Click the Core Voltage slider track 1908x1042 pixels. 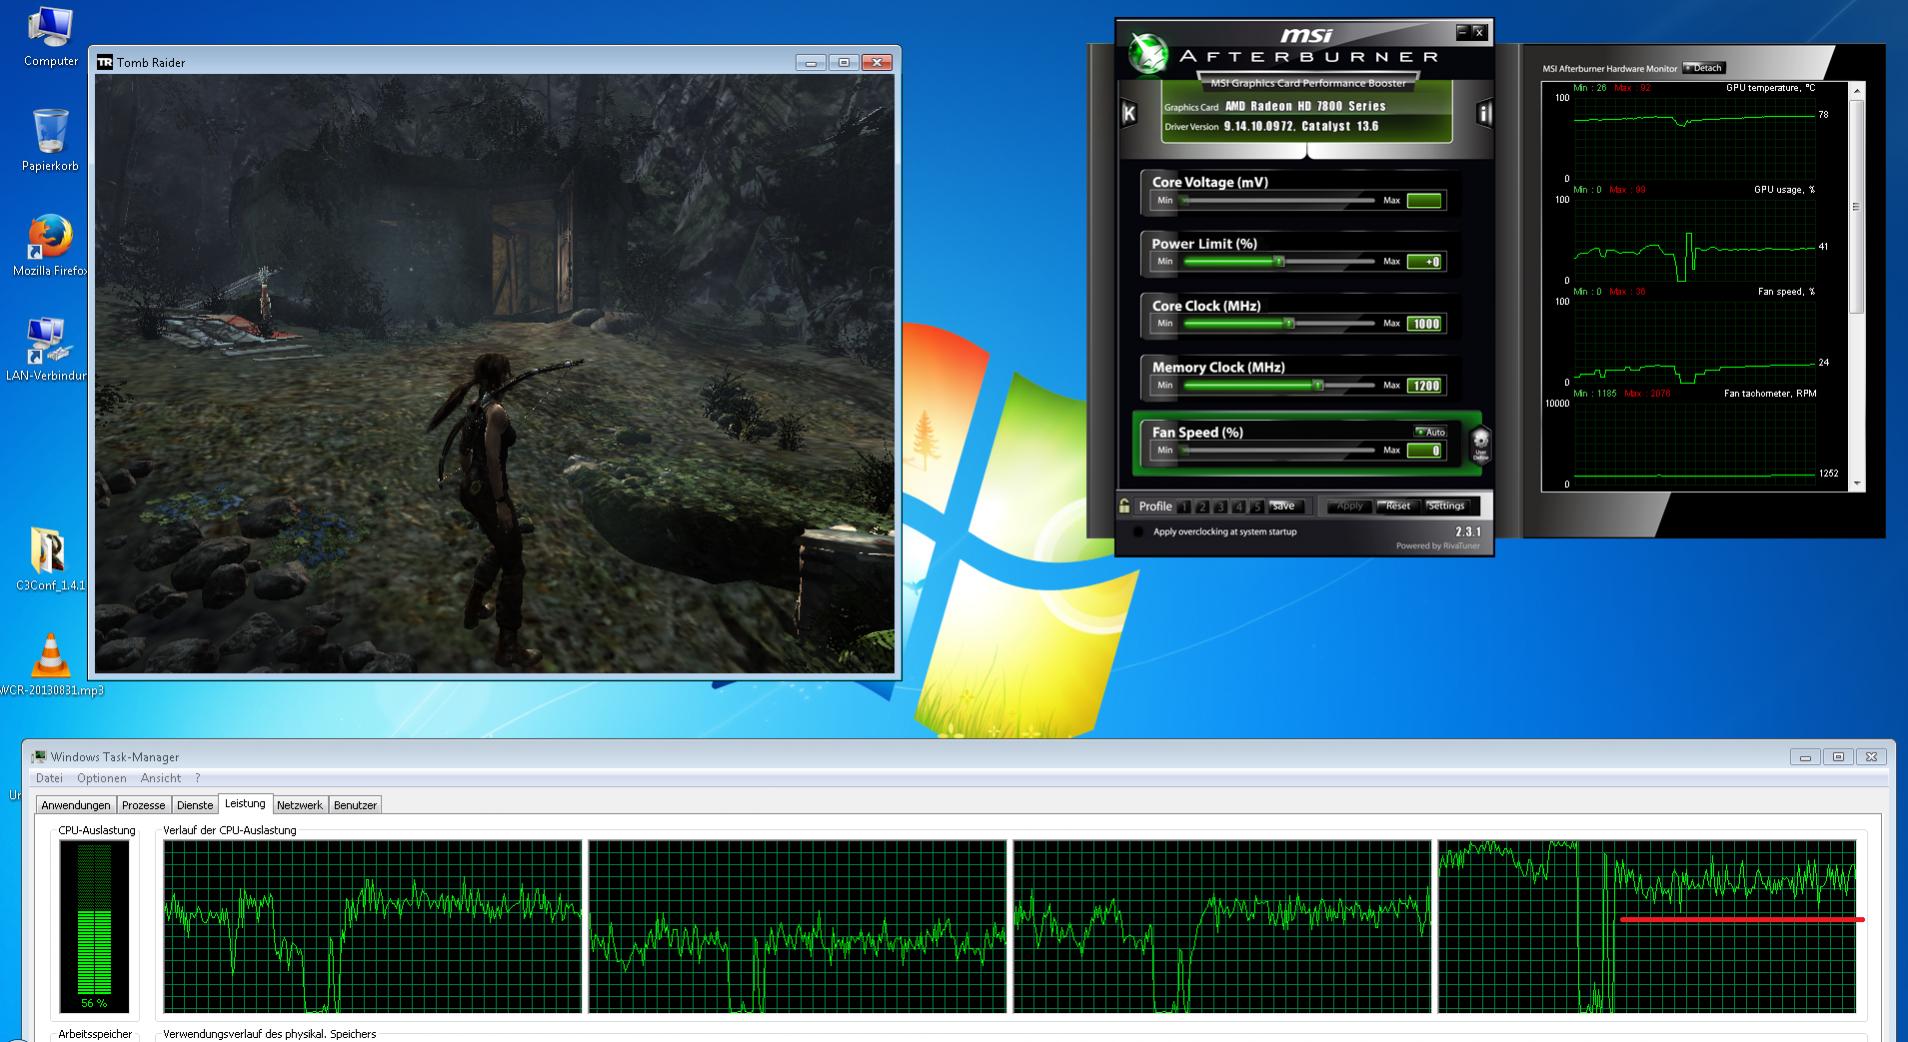(x=1279, y=201)
